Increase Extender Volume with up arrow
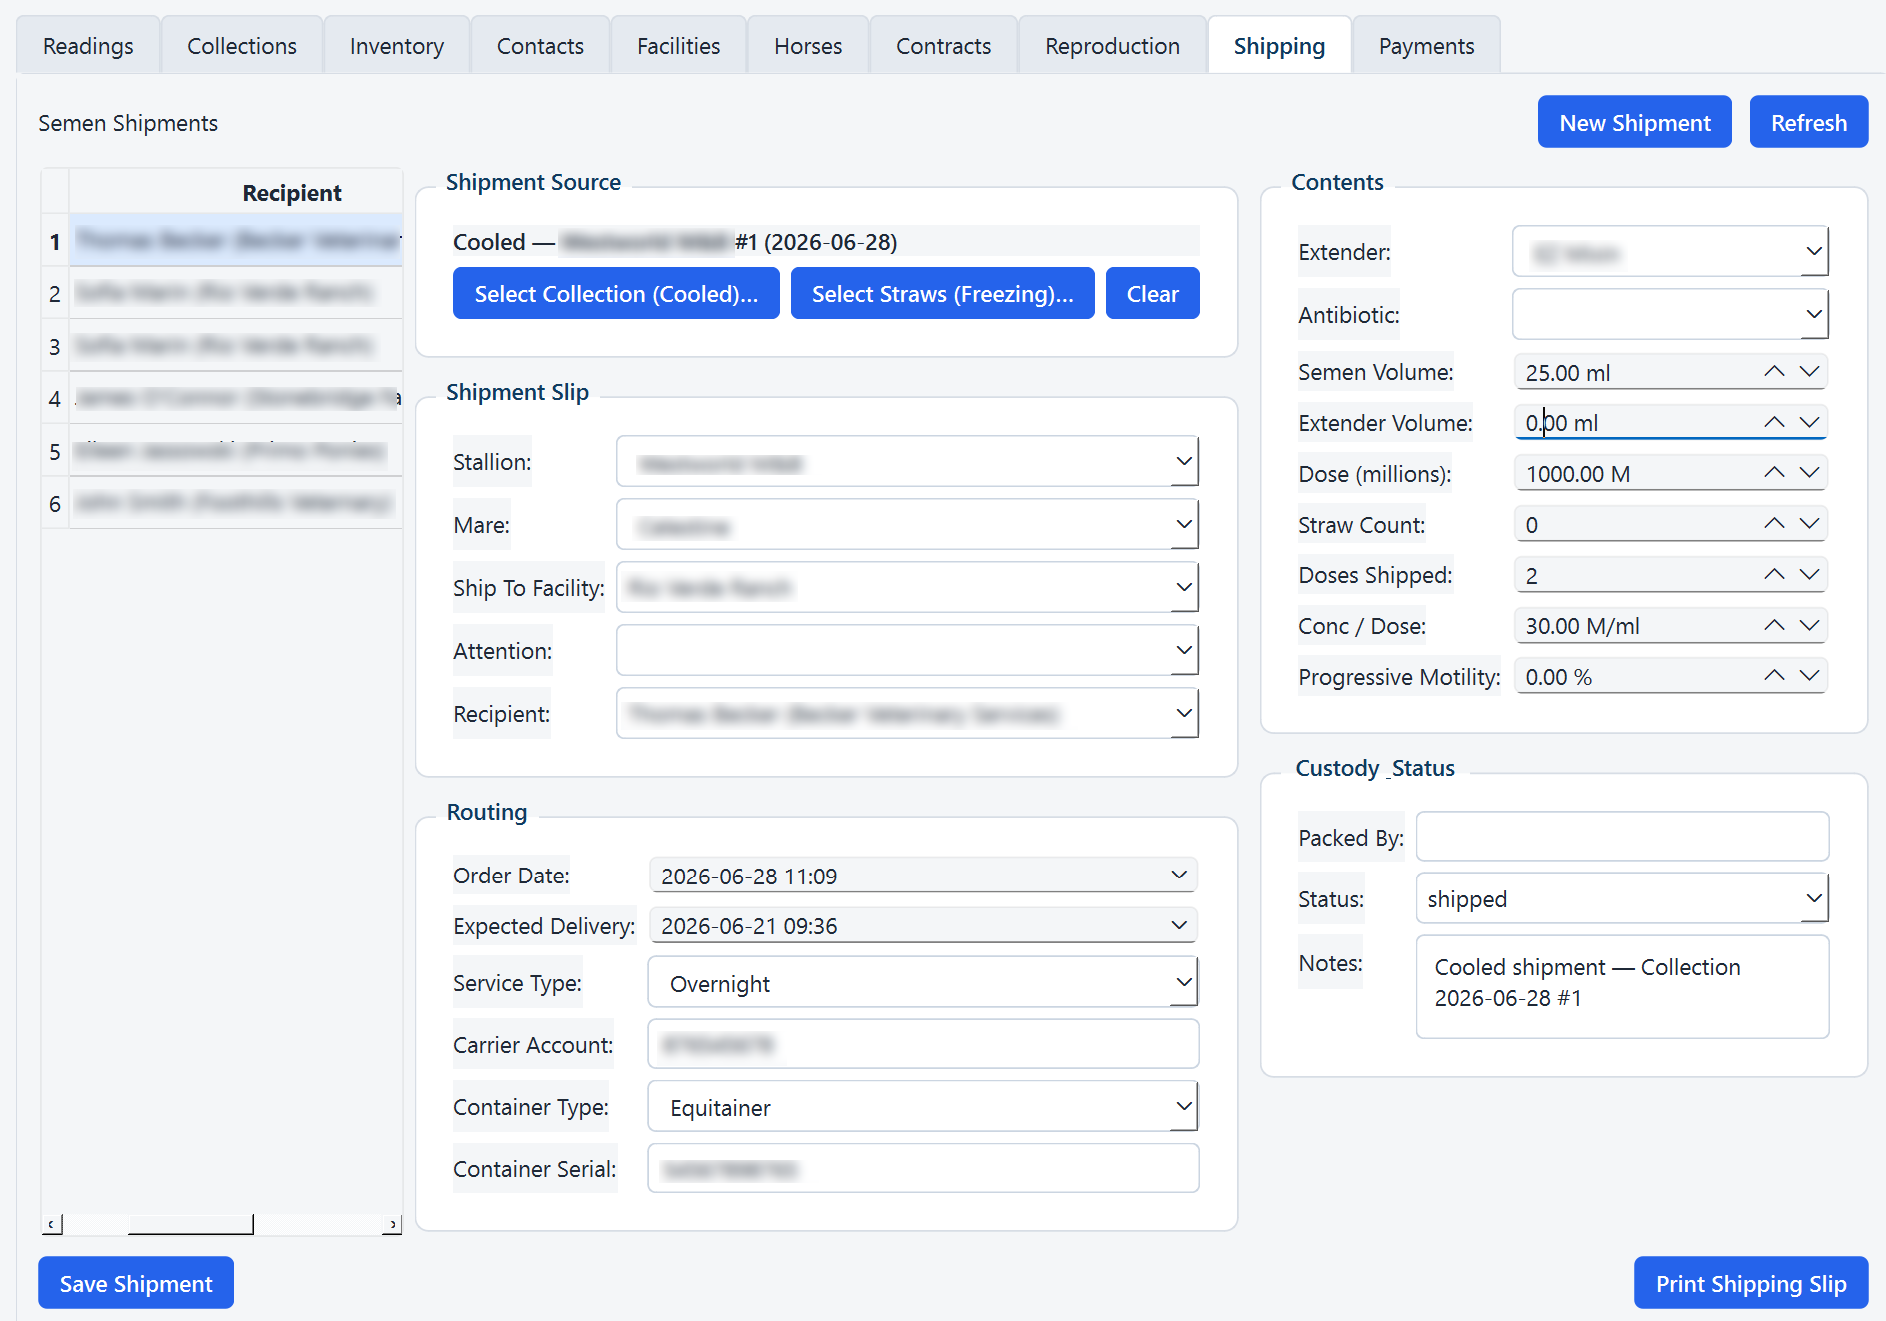1886x1321 pixels. pyautogui.click(x=1774, y=423)
